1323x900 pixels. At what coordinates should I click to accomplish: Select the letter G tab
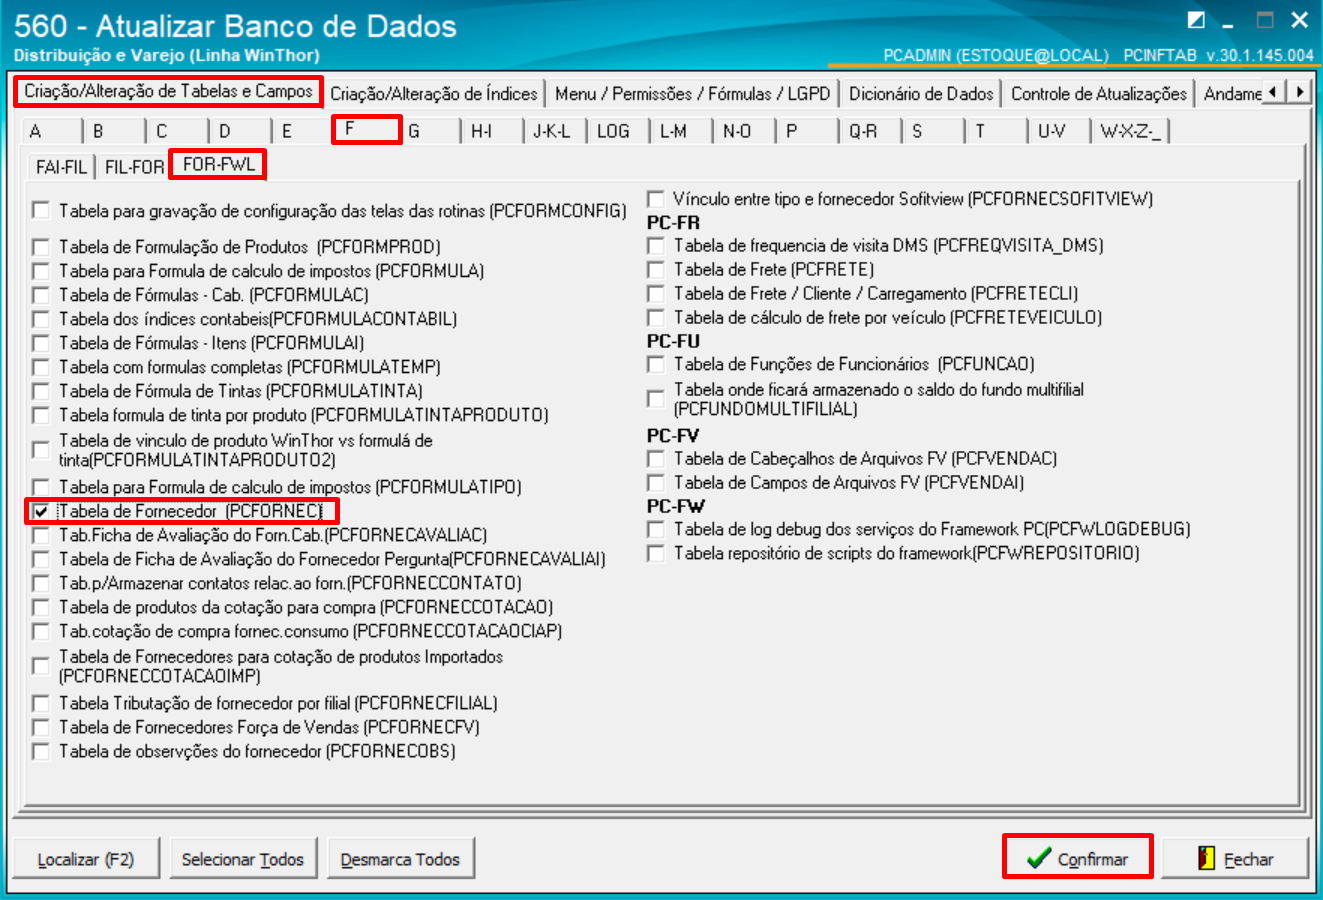tap(429, 131)
